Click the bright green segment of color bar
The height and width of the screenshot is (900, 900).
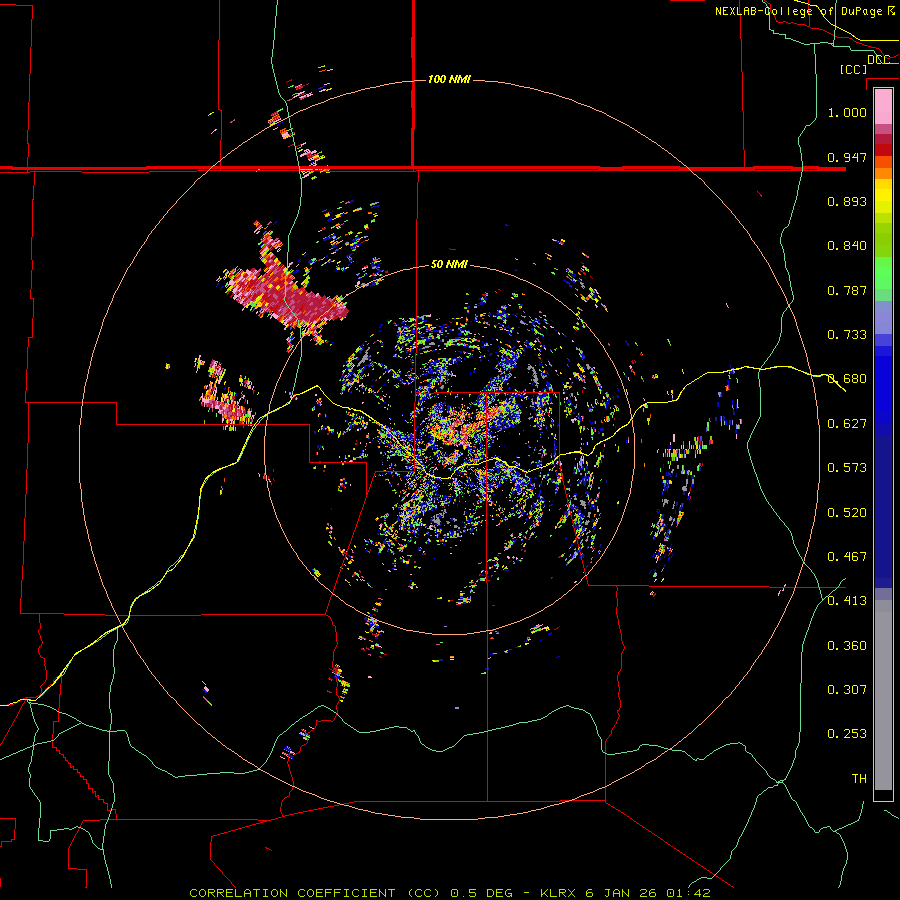[x=883, y=273]
